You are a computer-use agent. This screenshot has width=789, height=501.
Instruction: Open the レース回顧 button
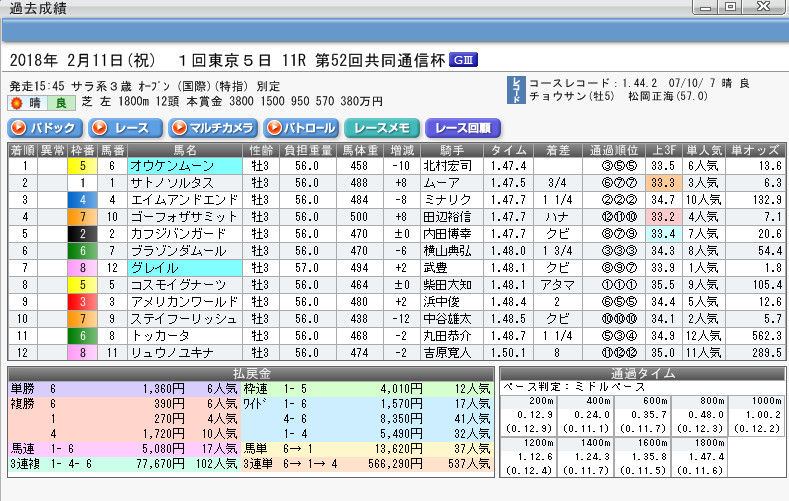pos(463,128)
